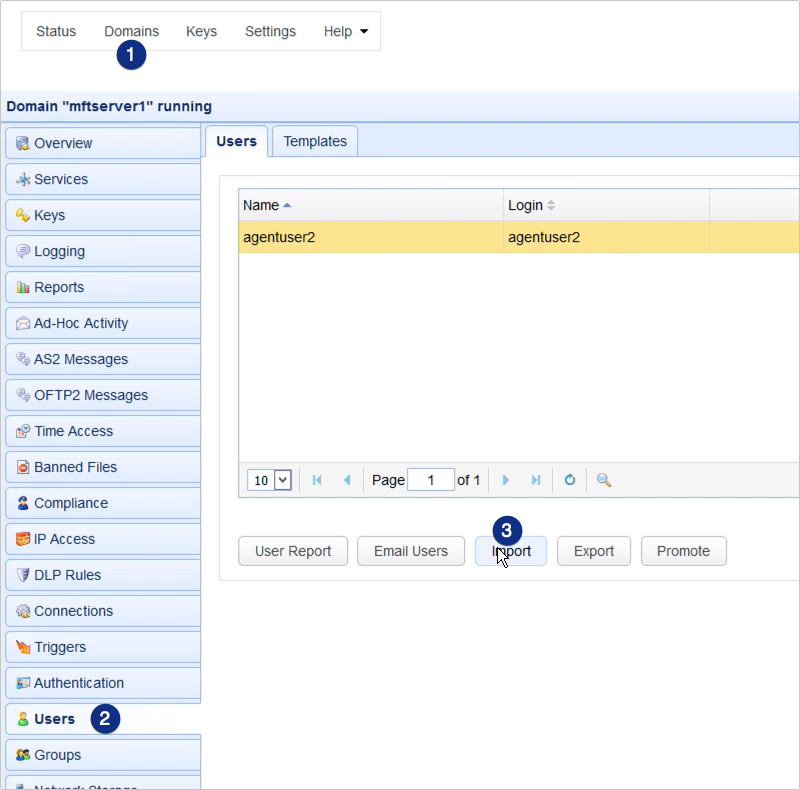Screen dimensions: 800x790
Task: Switch to the Templates tab
Action: [314, 141]
